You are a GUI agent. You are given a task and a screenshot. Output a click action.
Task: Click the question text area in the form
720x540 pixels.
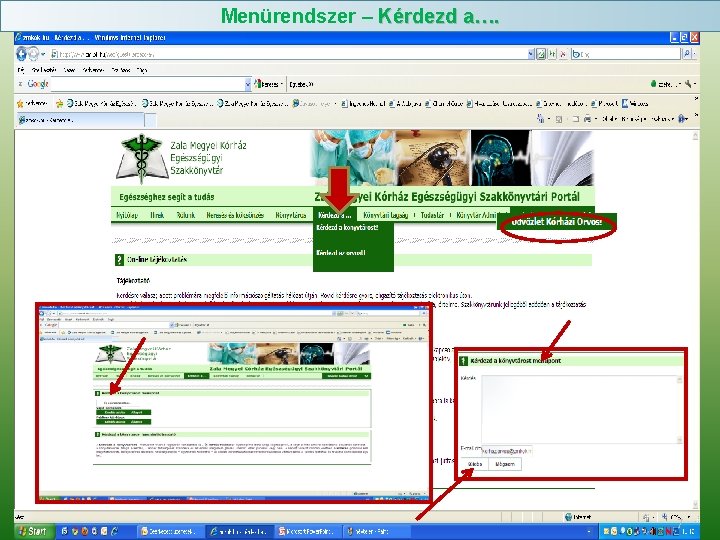pyautogui.click(x=582, y=409)
